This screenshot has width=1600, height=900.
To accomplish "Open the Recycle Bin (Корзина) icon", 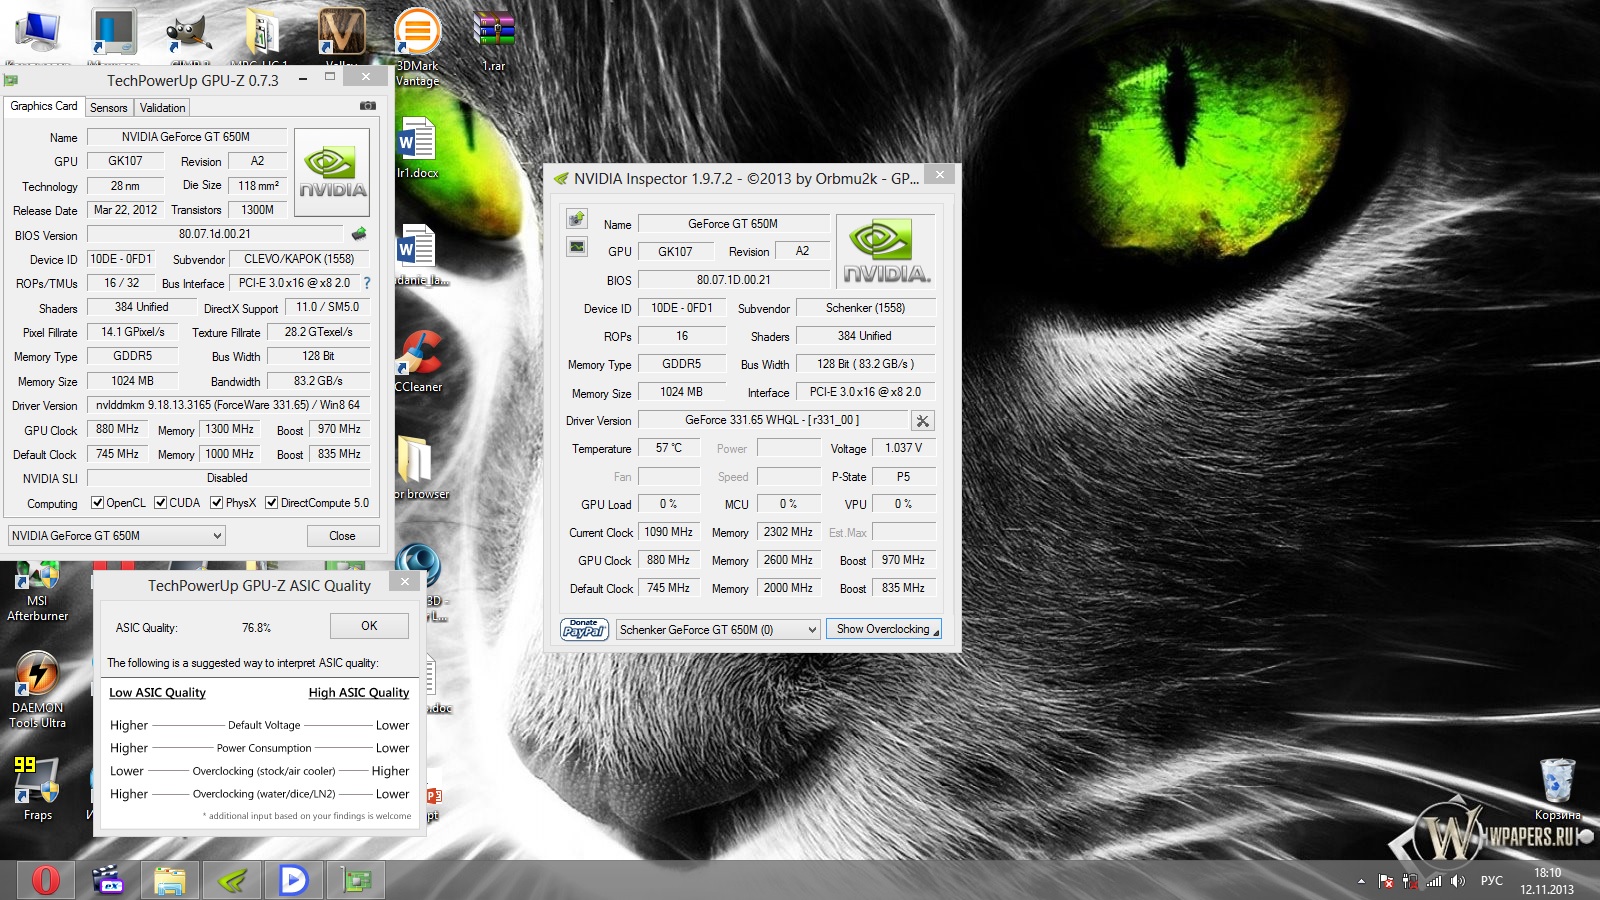I will 1557,789.
